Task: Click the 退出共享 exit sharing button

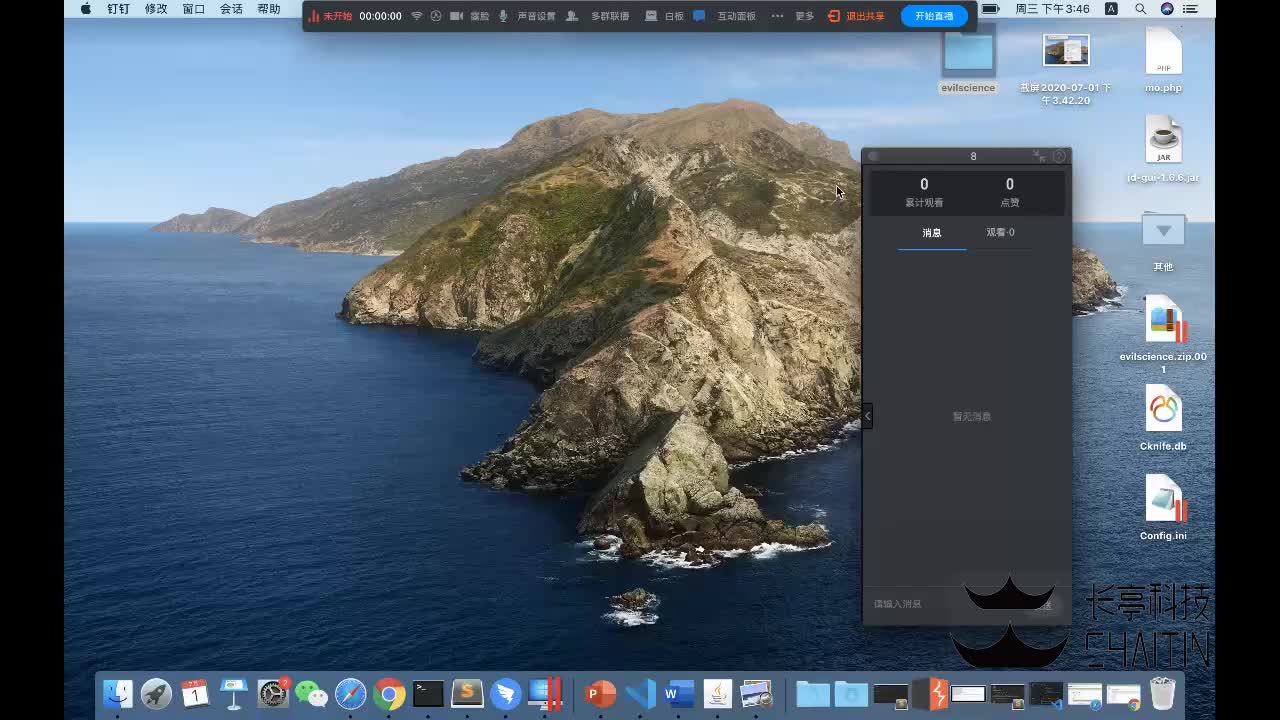Action: coord(856,16)
